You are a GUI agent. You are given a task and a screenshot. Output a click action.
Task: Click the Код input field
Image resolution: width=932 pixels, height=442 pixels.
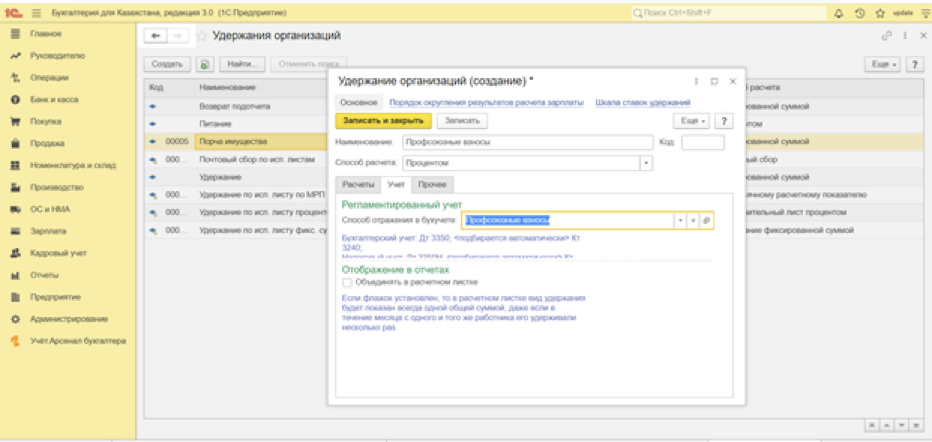(x=703, y=143)
